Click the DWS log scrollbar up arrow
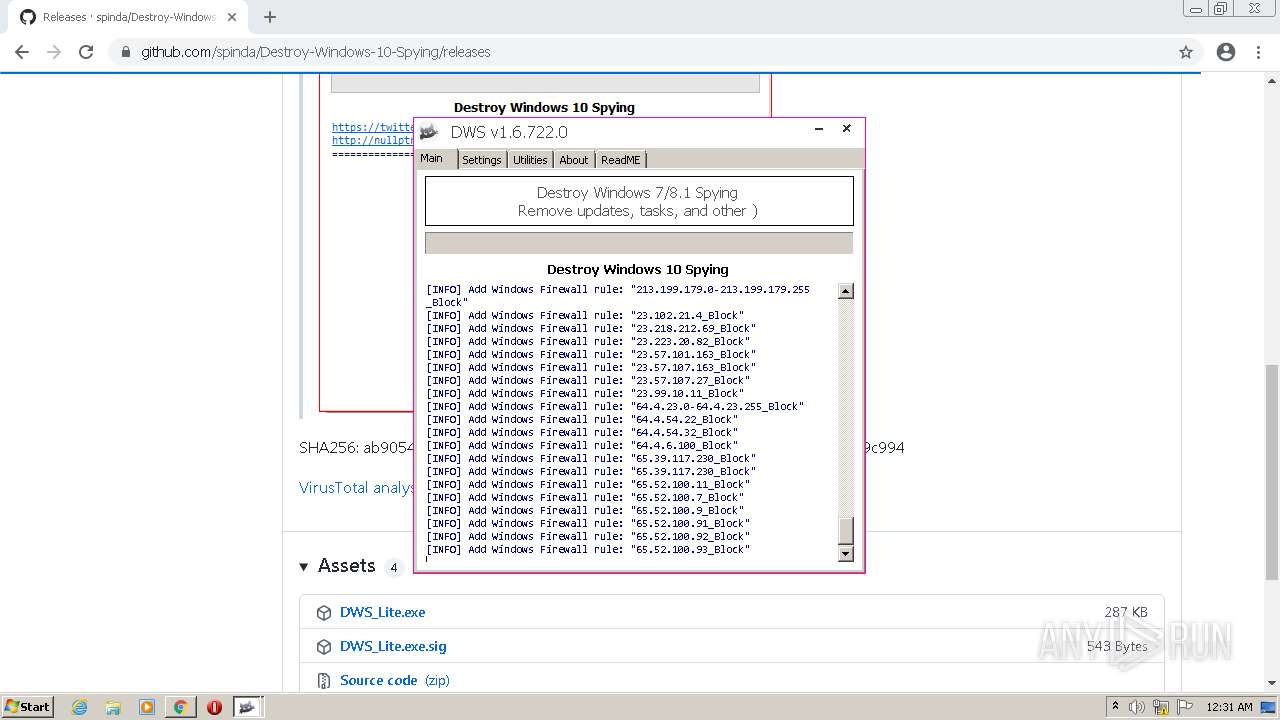The height and width of the screenshot is (720, 1280). 846,291
